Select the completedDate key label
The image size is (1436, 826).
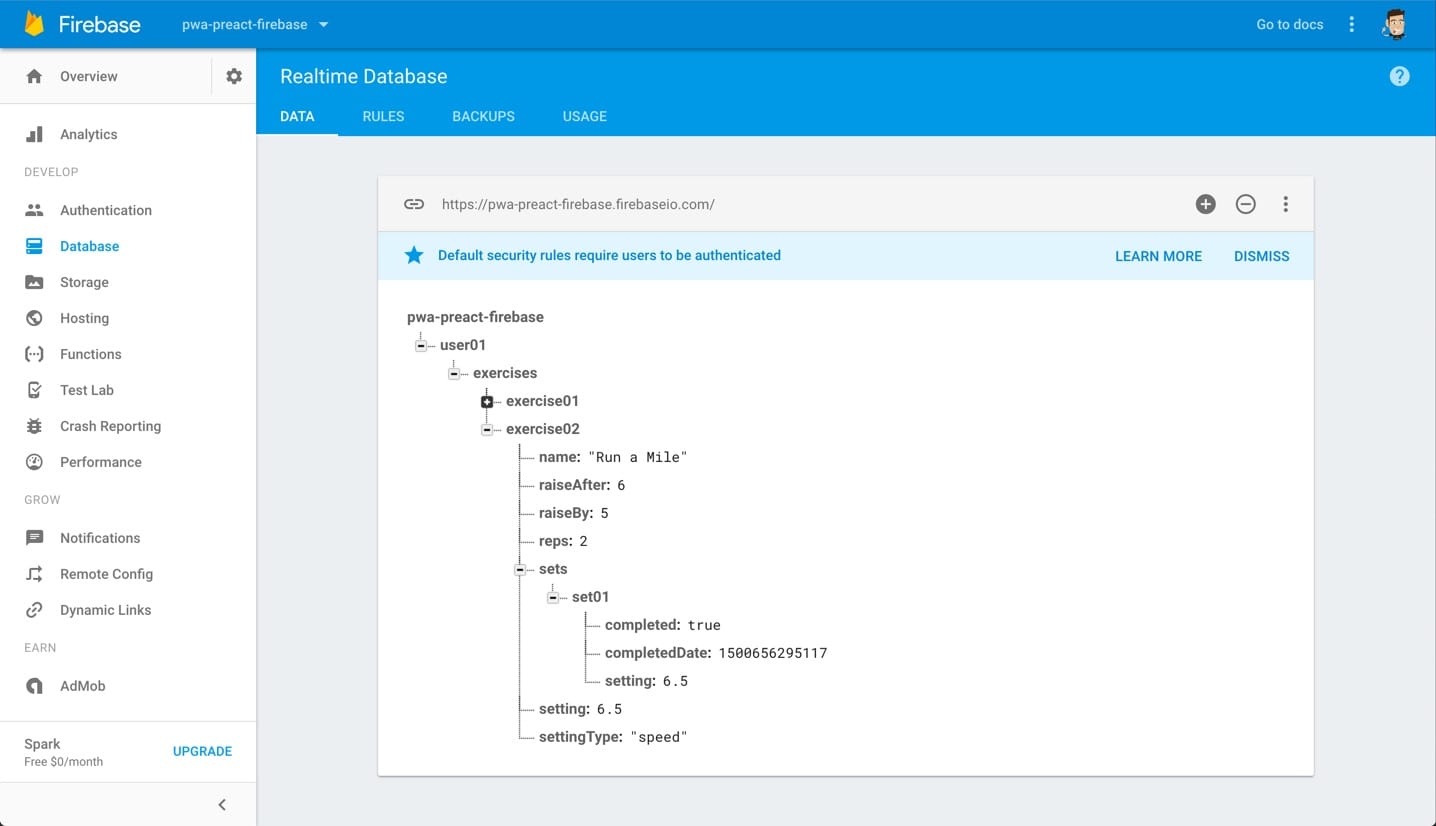[657, 653]
